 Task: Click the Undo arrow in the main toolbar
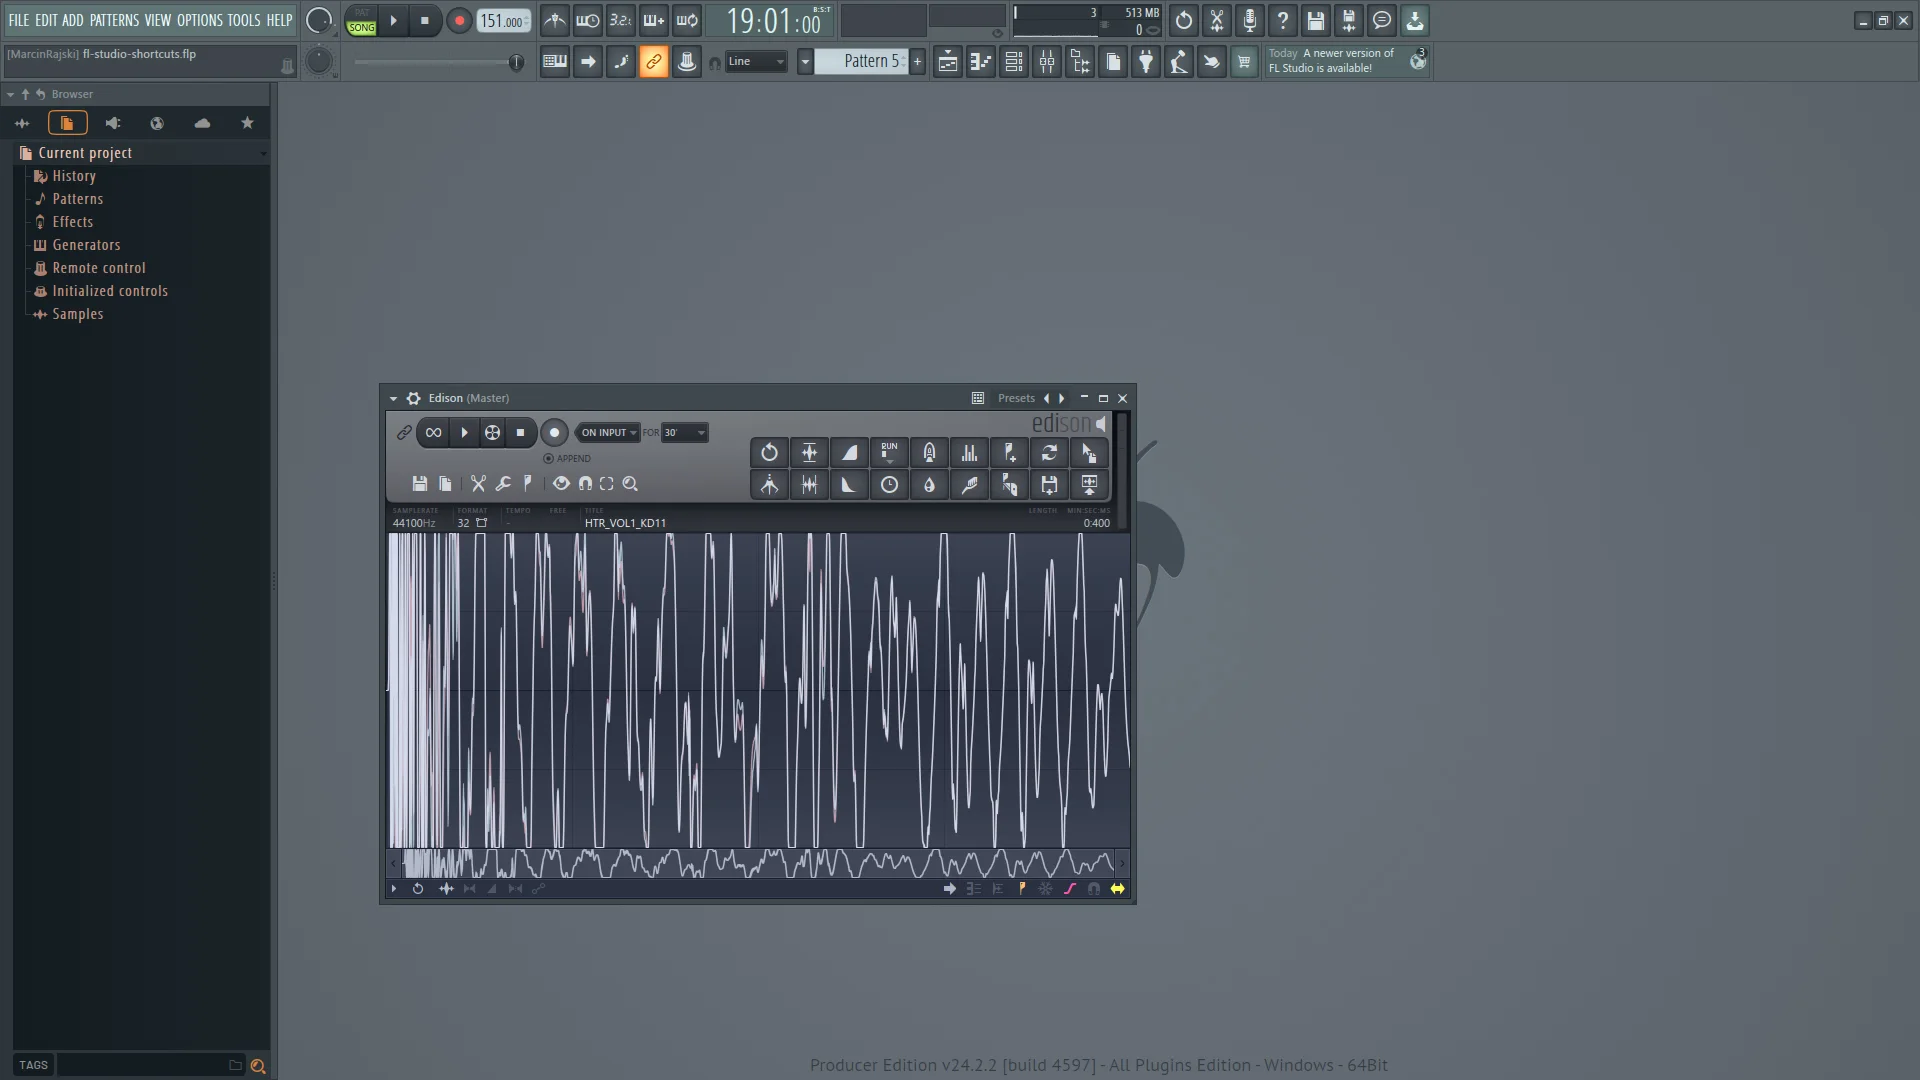pyautogui.click(x=1183, y=20)
